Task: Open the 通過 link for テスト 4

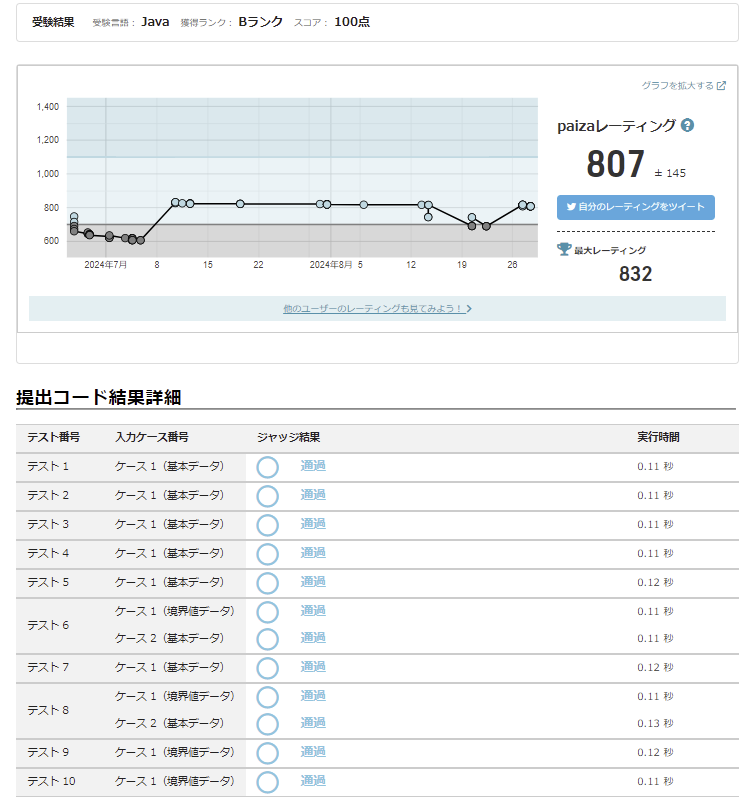Action: [x=313, y=553]
